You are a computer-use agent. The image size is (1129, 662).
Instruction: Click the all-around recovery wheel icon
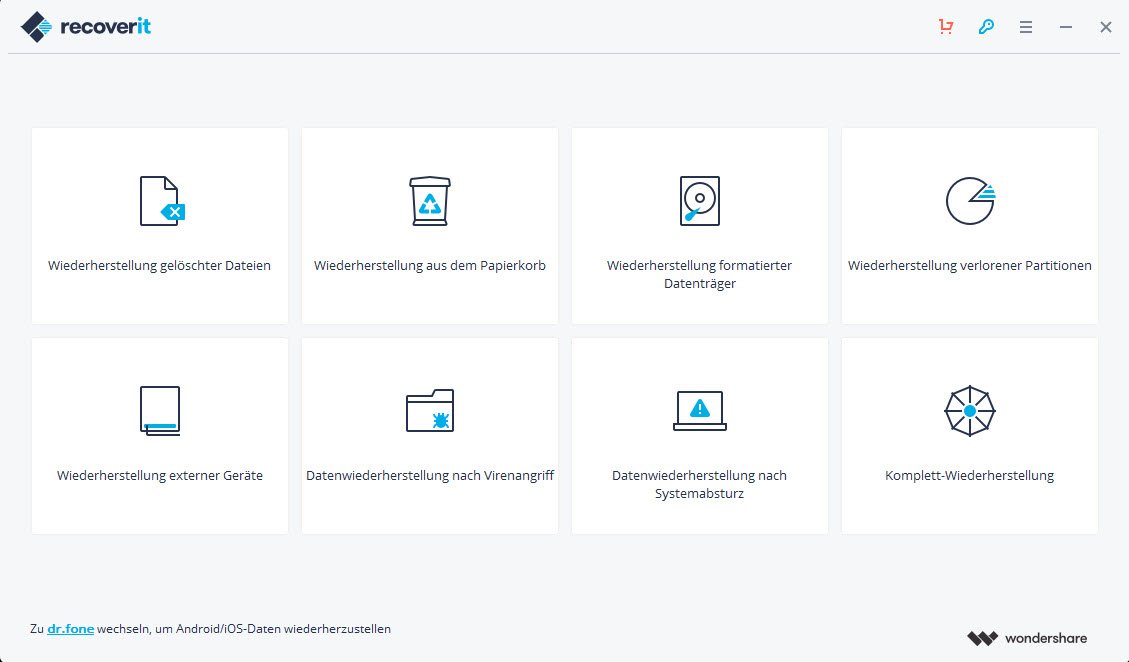pyautogui.click(x=970, y=411)
